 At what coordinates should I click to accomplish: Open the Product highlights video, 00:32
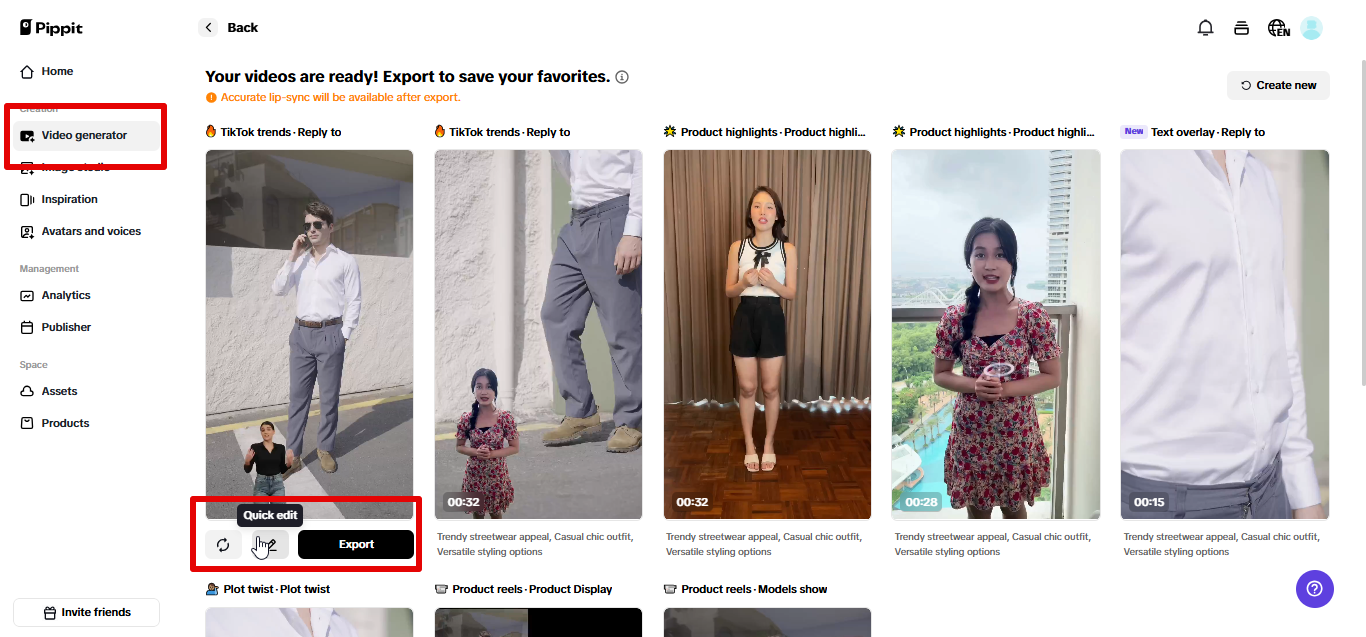click(x=767, y=334)
